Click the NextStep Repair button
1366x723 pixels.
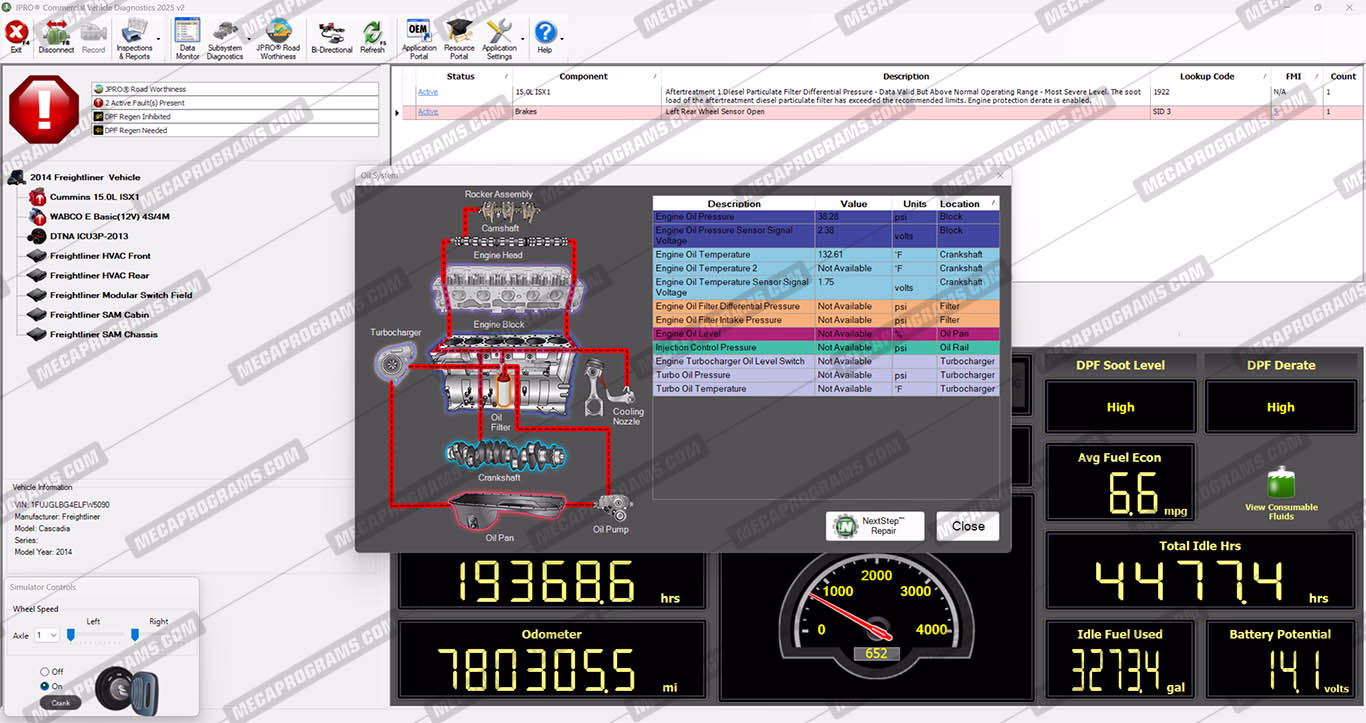(875, 526)
